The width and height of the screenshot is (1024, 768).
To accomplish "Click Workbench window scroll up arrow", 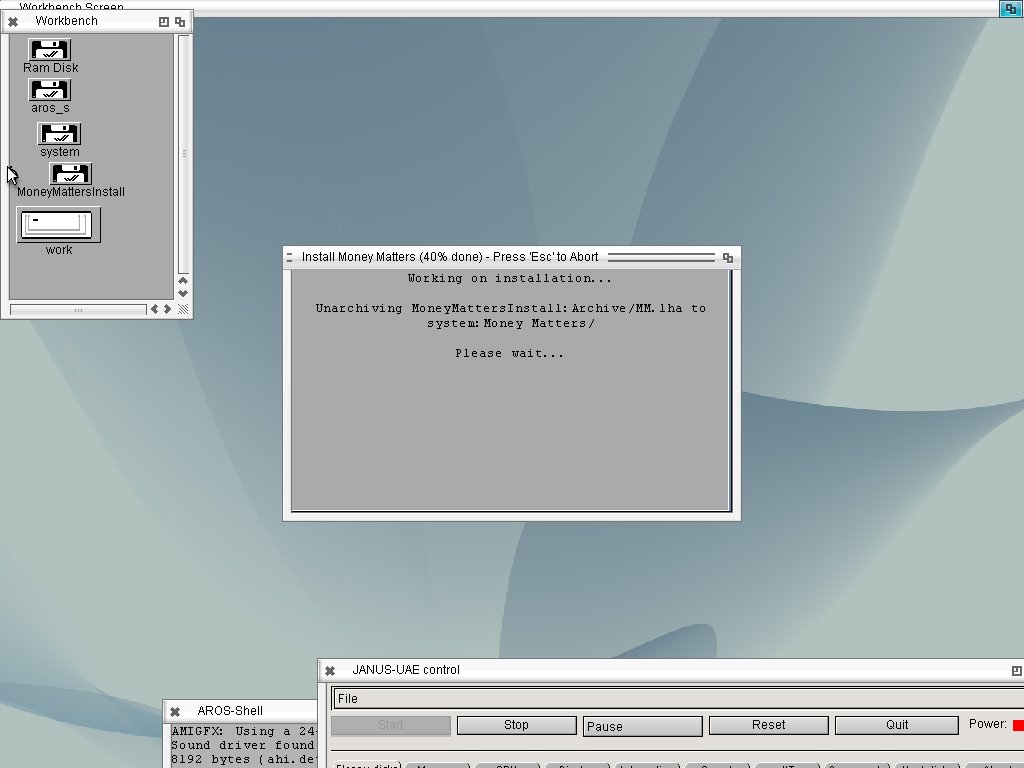I will (184, 280).
